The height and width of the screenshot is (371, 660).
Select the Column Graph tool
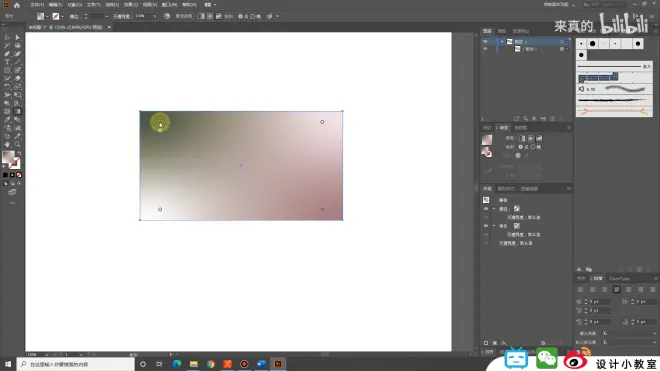click(18, 128)
